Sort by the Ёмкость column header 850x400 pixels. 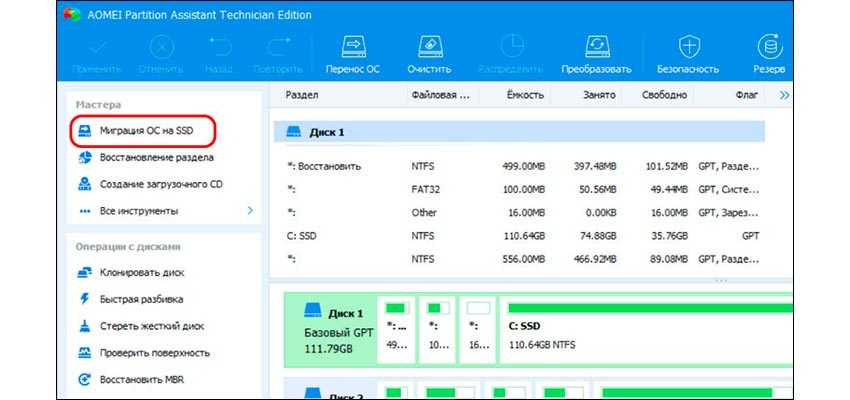[x=526, y=95]
